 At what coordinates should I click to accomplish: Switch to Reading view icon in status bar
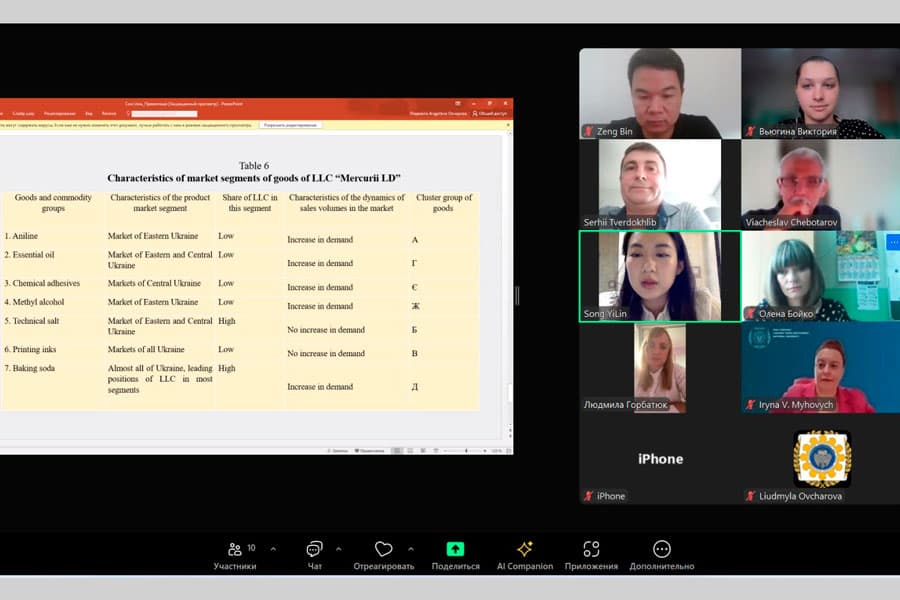(423, 451)
